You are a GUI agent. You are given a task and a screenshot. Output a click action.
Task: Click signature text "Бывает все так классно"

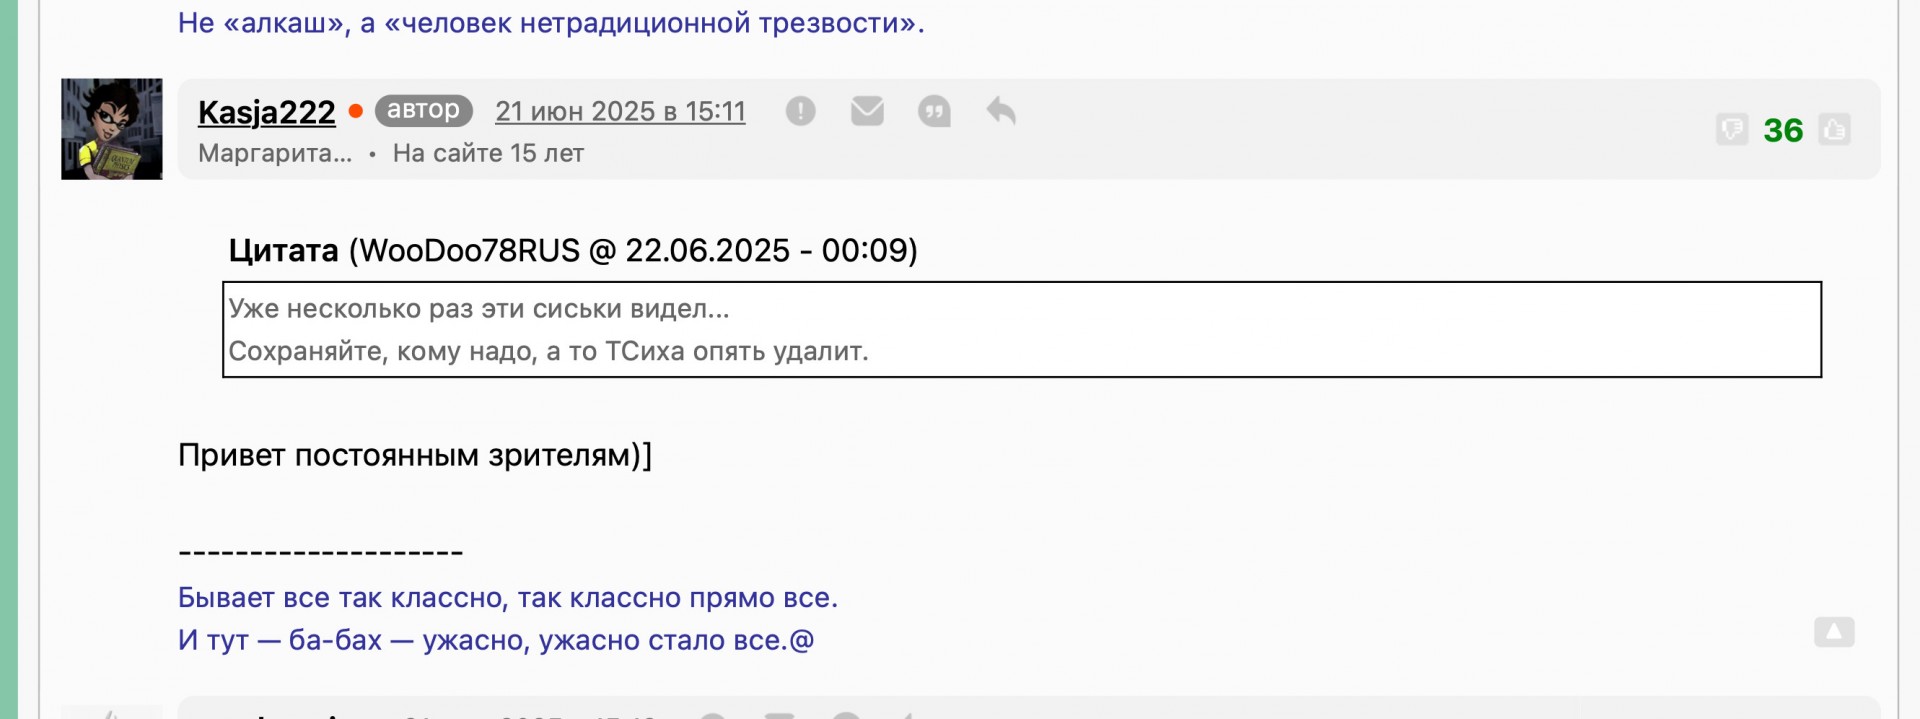click(508, 598)
